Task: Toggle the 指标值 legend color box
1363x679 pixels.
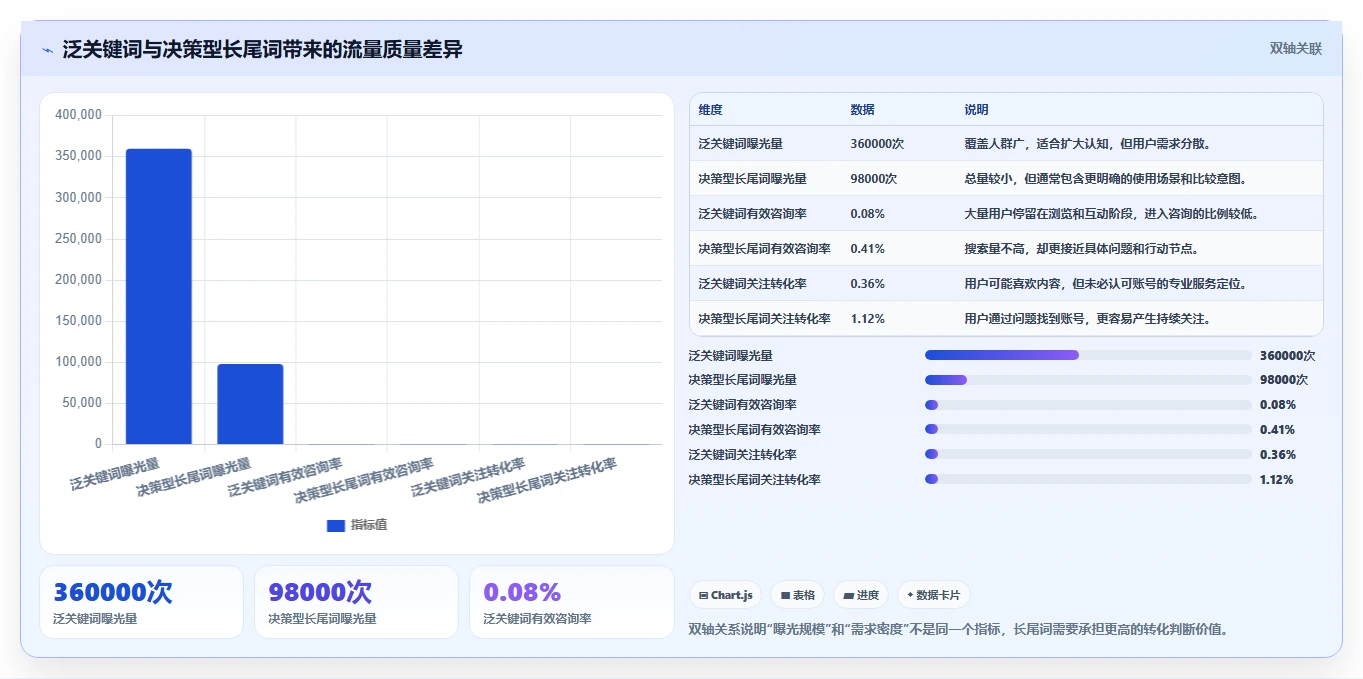Action: (336, 525)
